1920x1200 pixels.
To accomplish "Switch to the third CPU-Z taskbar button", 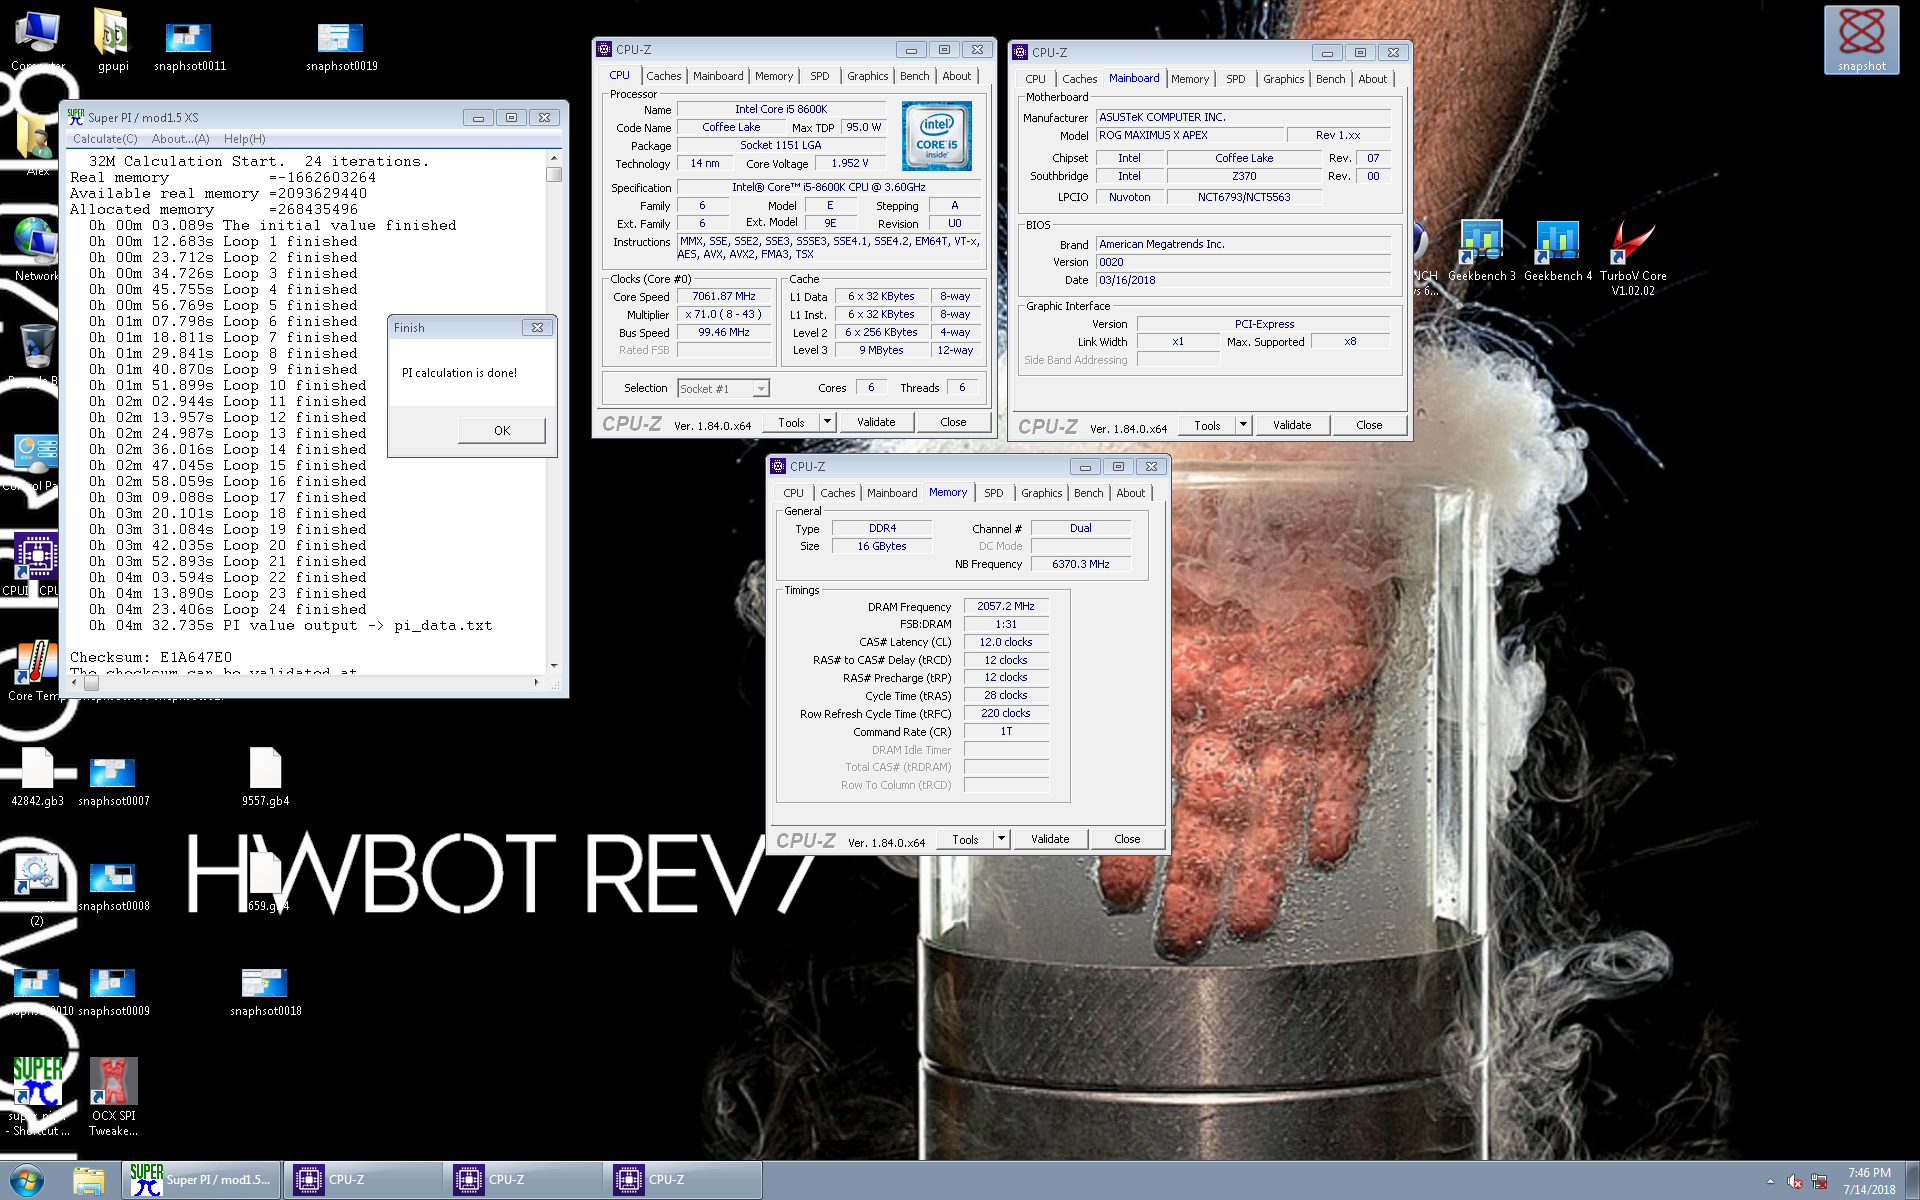I will tap(685, 1180).
